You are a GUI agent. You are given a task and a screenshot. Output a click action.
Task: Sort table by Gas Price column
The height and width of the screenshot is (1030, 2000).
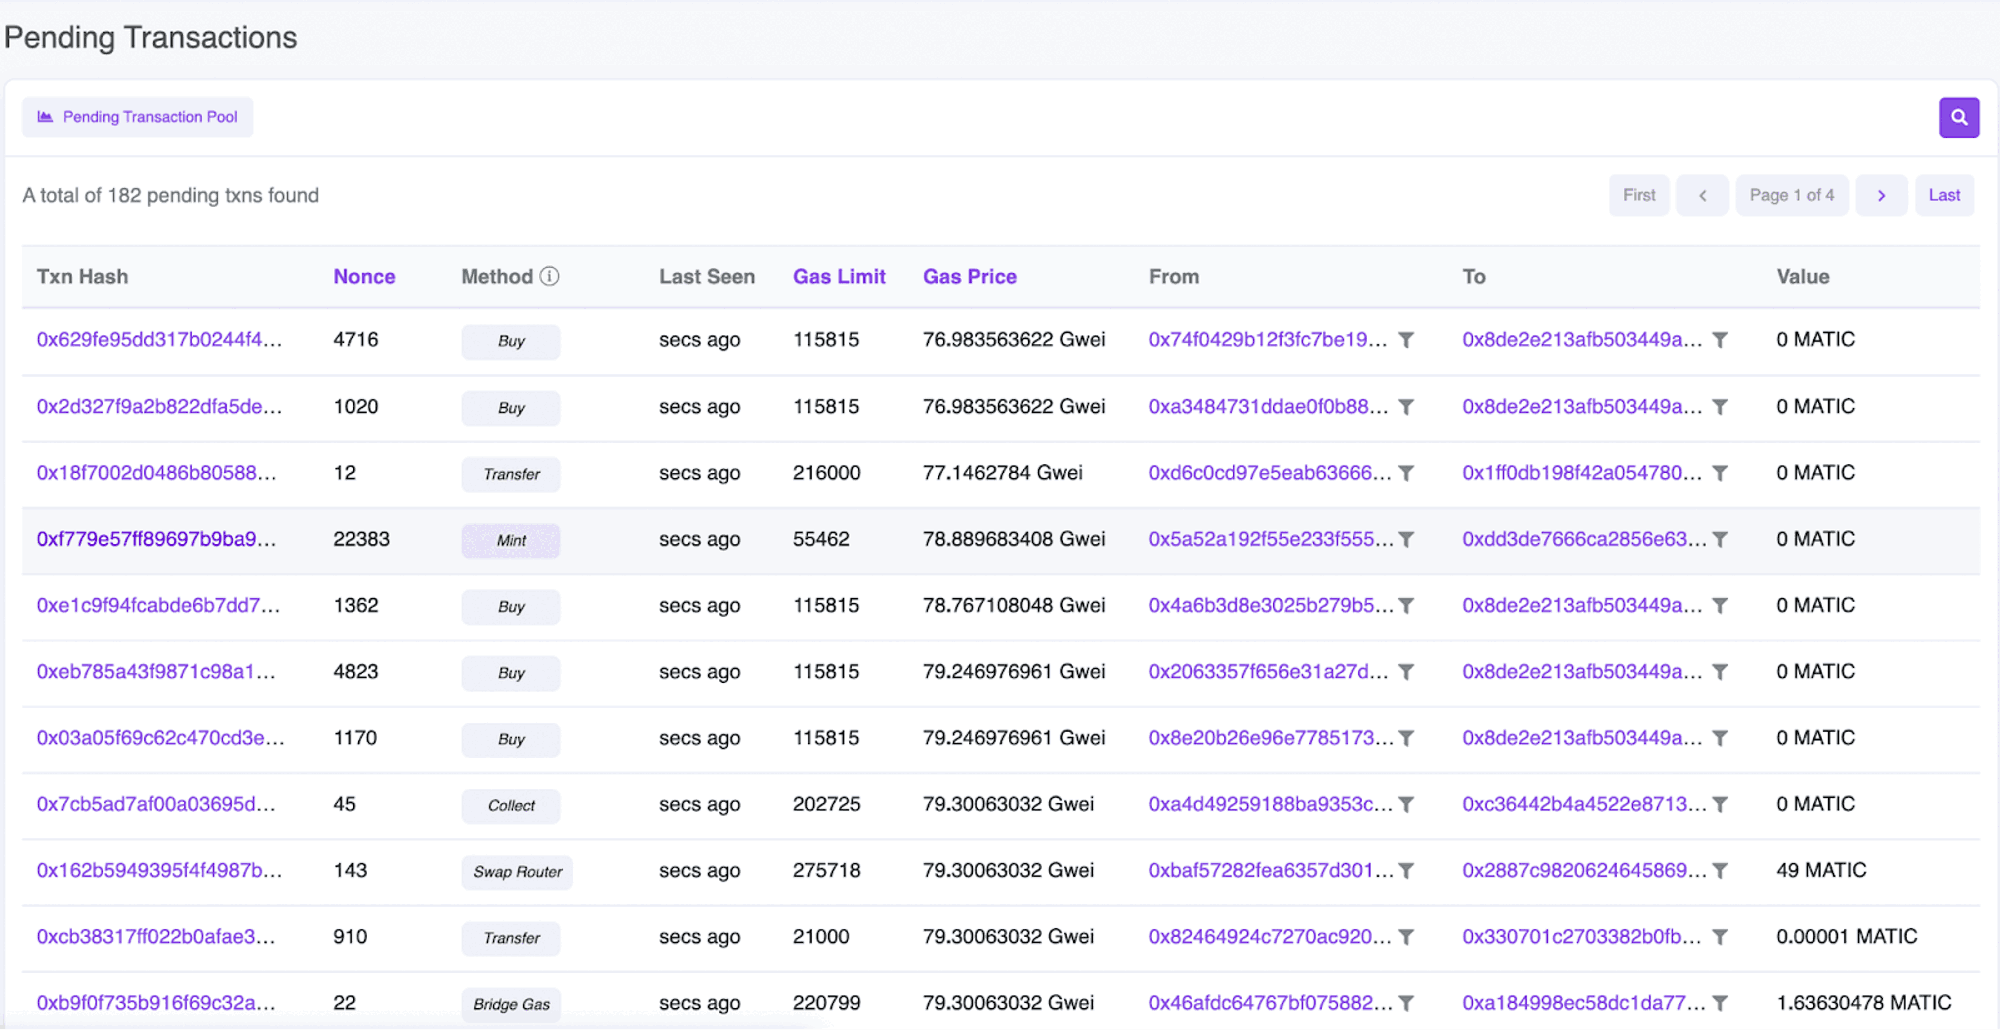tap(969, 276)
